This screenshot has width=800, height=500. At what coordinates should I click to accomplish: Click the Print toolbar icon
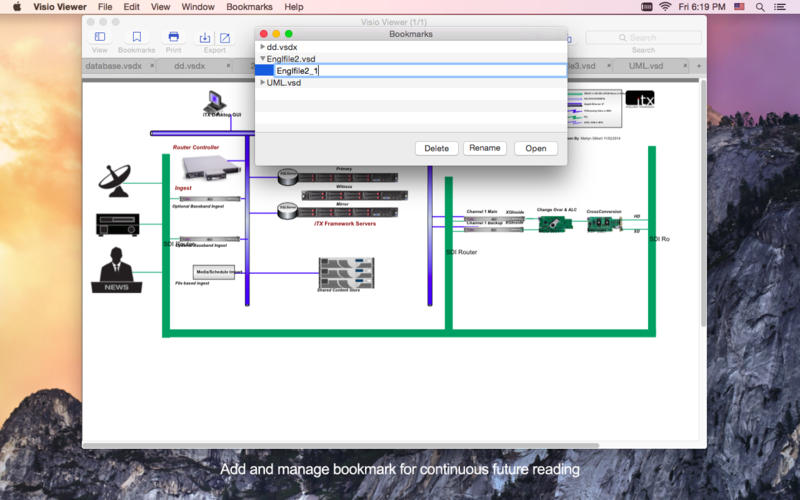click(173, 37)
